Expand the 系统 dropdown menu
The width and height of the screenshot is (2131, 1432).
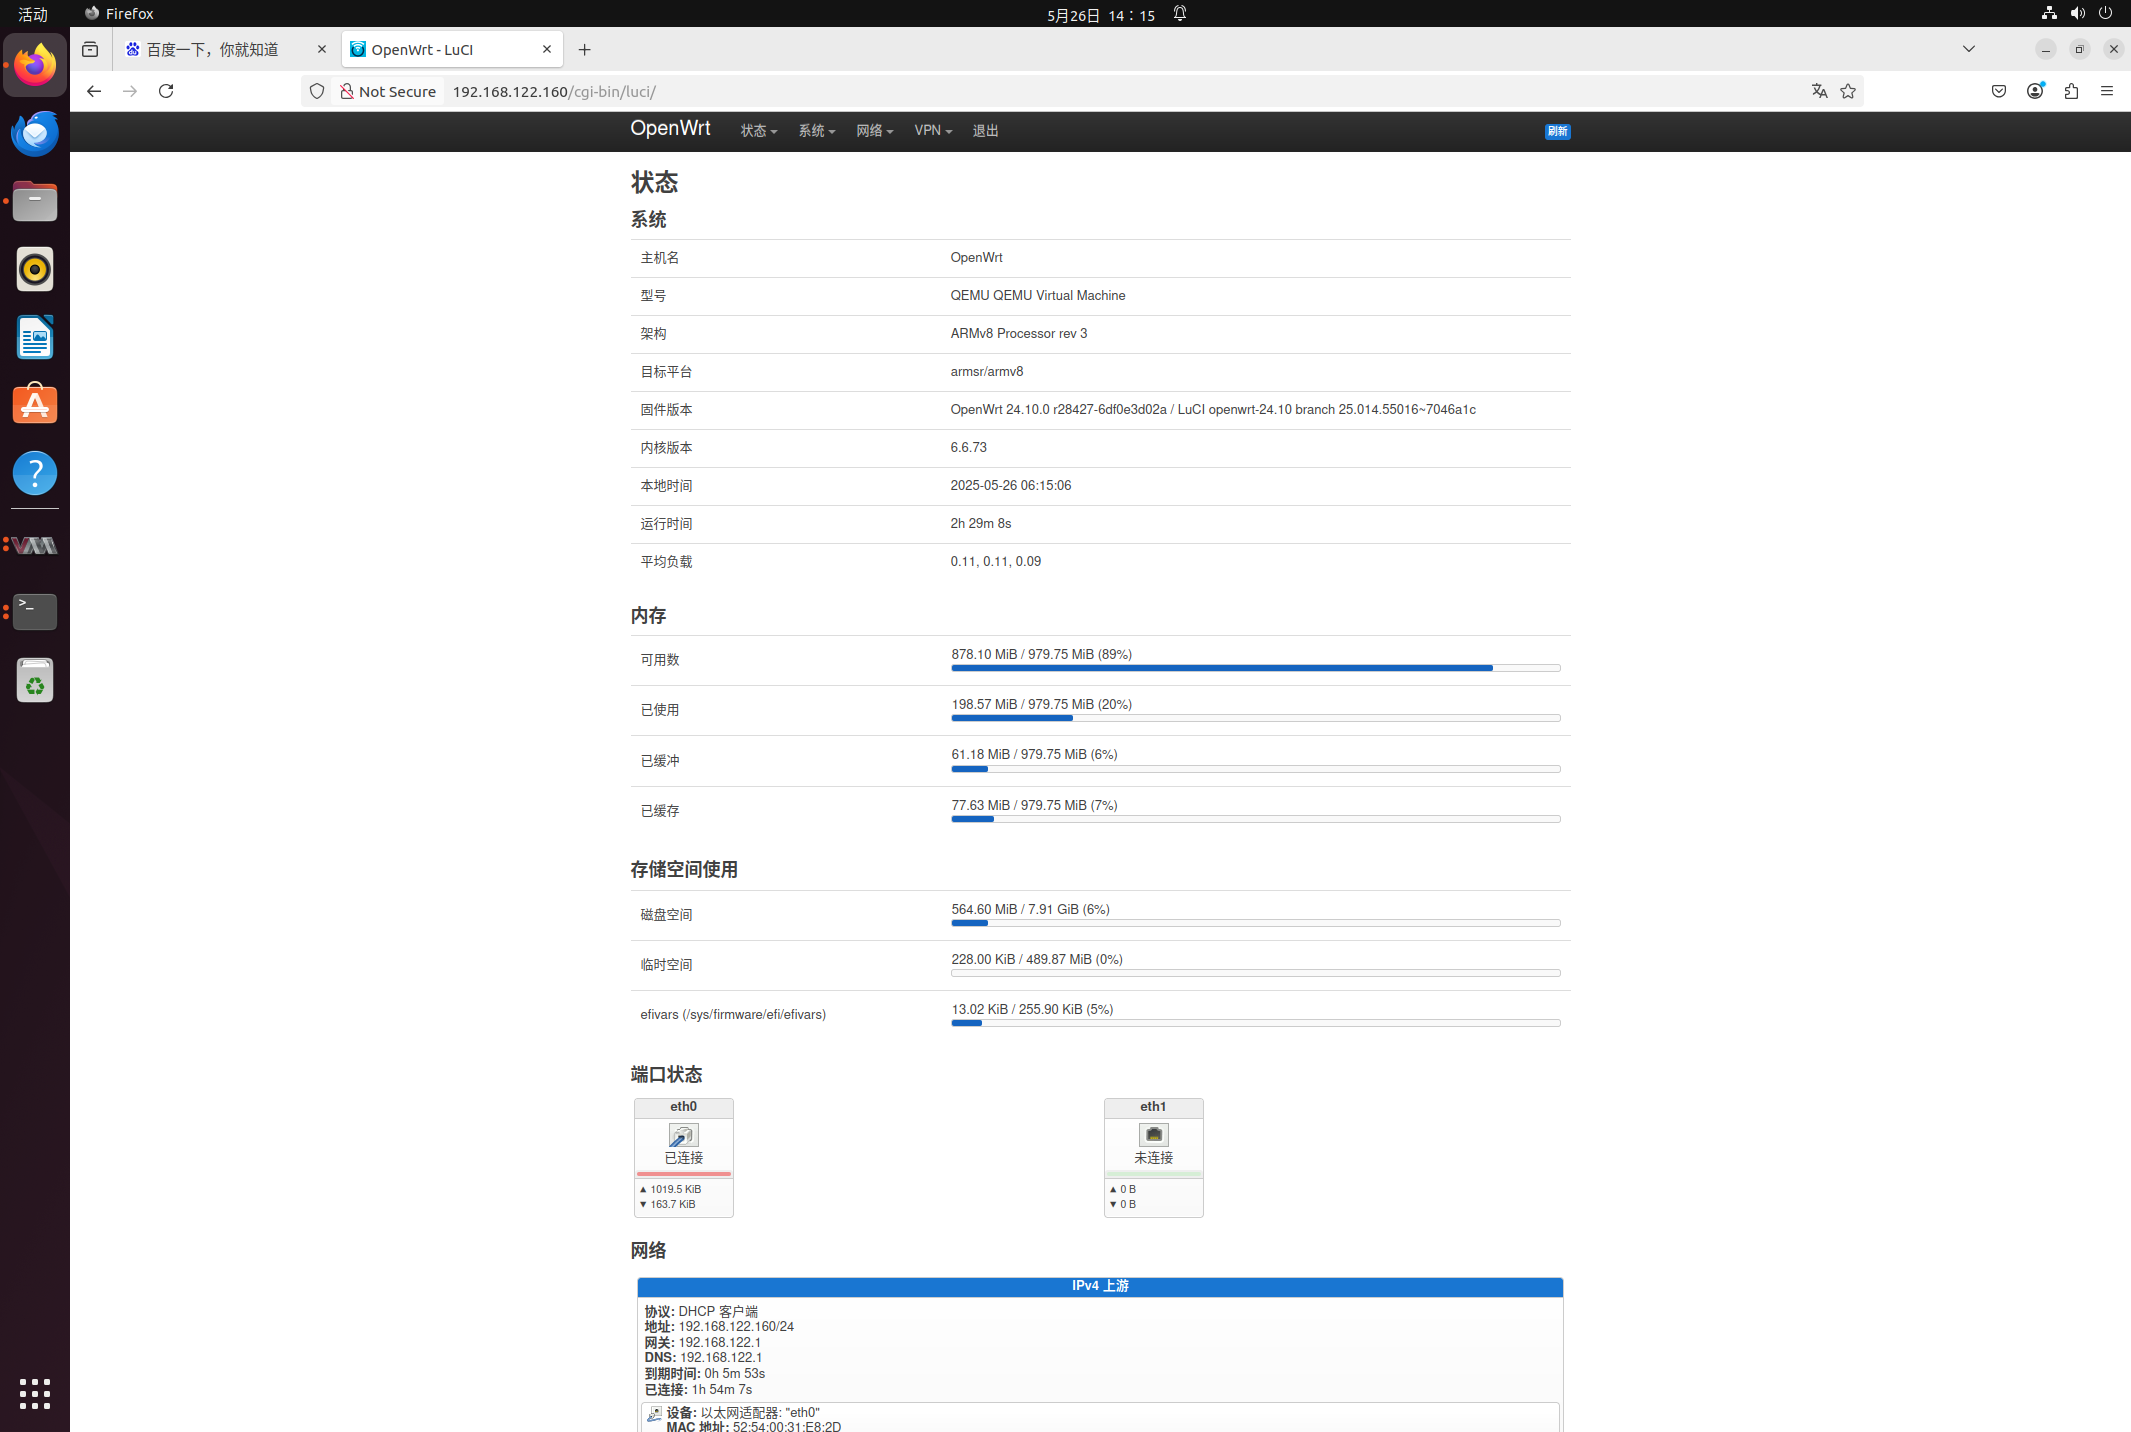coord(816,131)
